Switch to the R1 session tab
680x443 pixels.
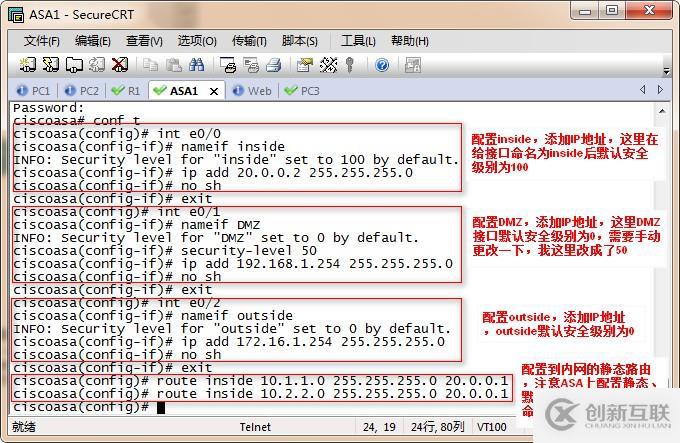click(x=126, y=91)
